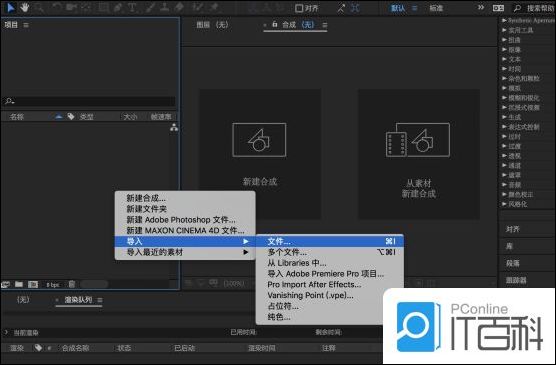Image resolution: width=556 pixels, height=365 pixels.
Task: Select the Selection arrow tool
Action: coord(11,7)
